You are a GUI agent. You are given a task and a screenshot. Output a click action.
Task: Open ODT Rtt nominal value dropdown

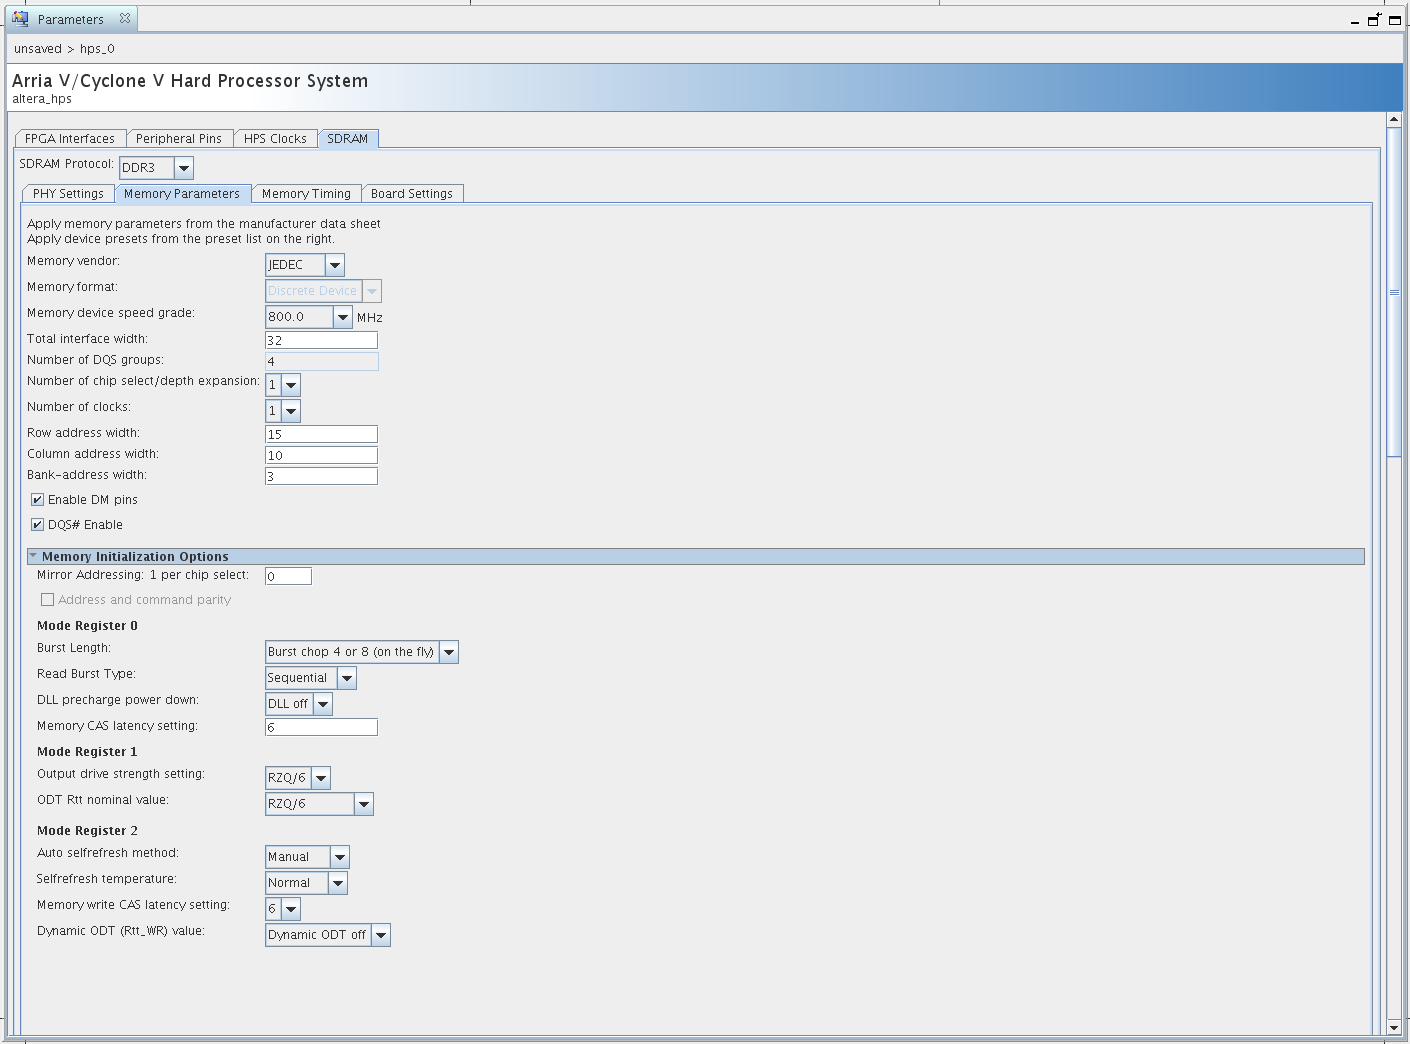point(364,804)
